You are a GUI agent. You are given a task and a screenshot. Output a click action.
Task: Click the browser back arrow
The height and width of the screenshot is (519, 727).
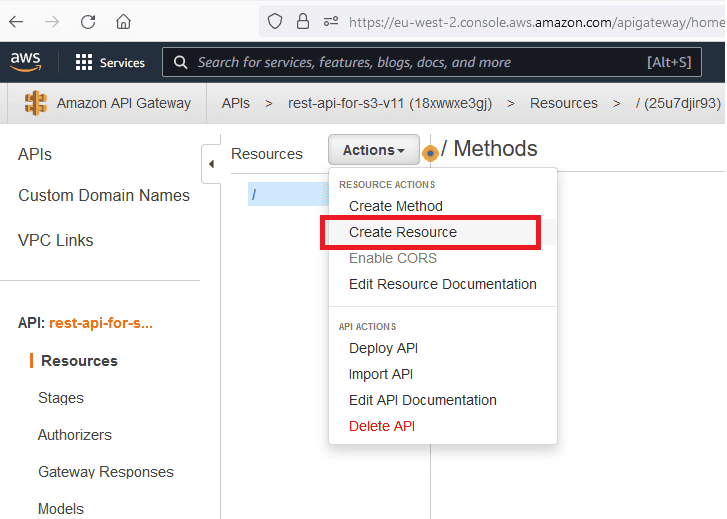click(17, 21)
